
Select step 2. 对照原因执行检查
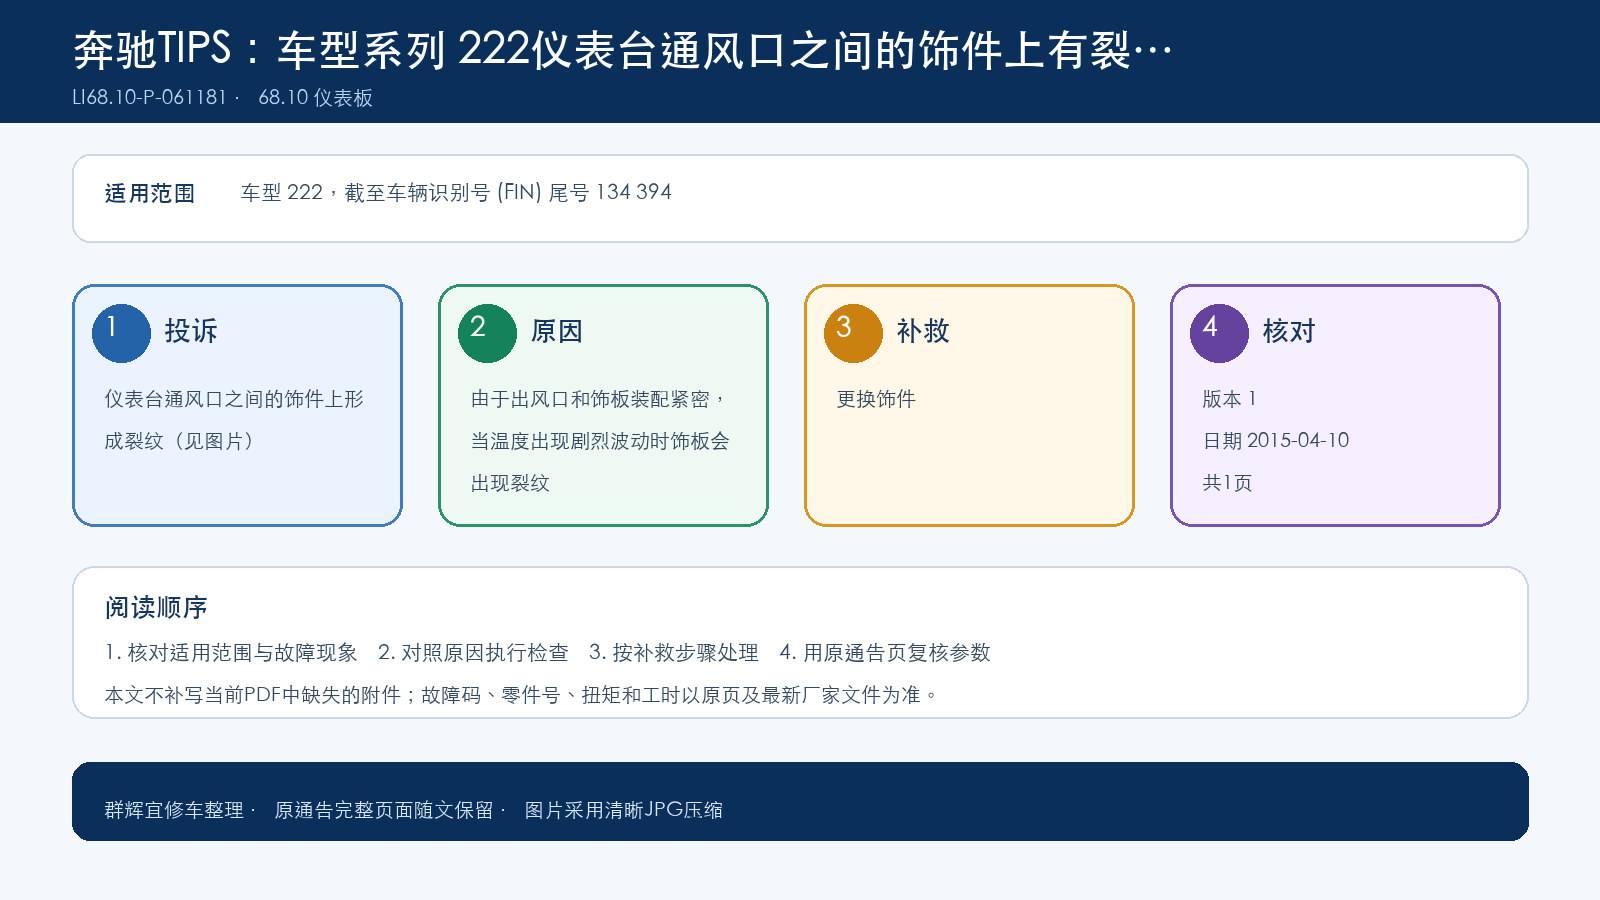click(x=473, y=653)
